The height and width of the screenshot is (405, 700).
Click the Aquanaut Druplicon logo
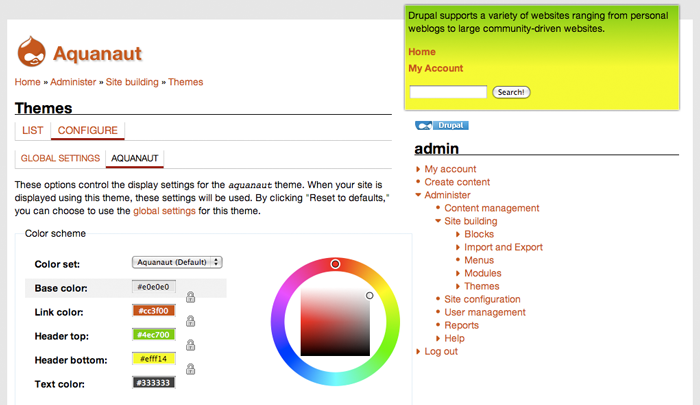30,53
